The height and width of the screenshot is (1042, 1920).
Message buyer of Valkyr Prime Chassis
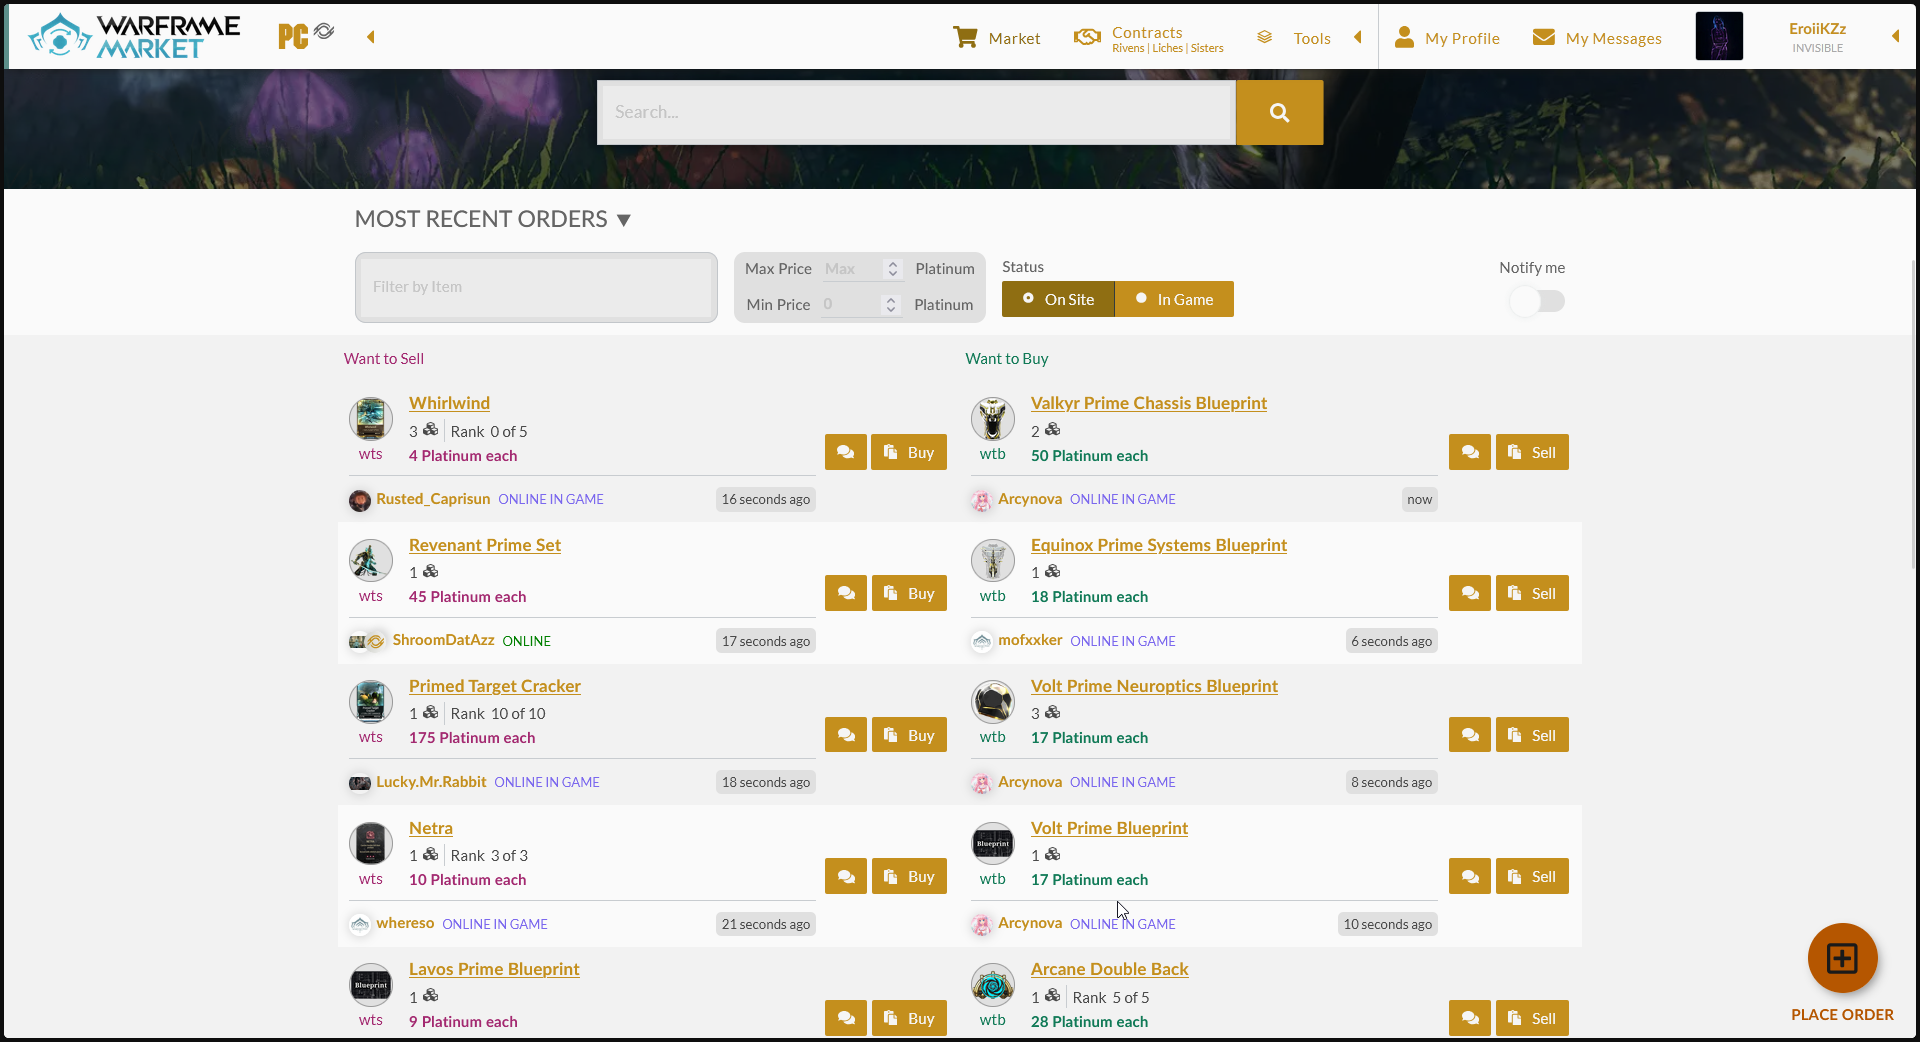pos(1470,452)
